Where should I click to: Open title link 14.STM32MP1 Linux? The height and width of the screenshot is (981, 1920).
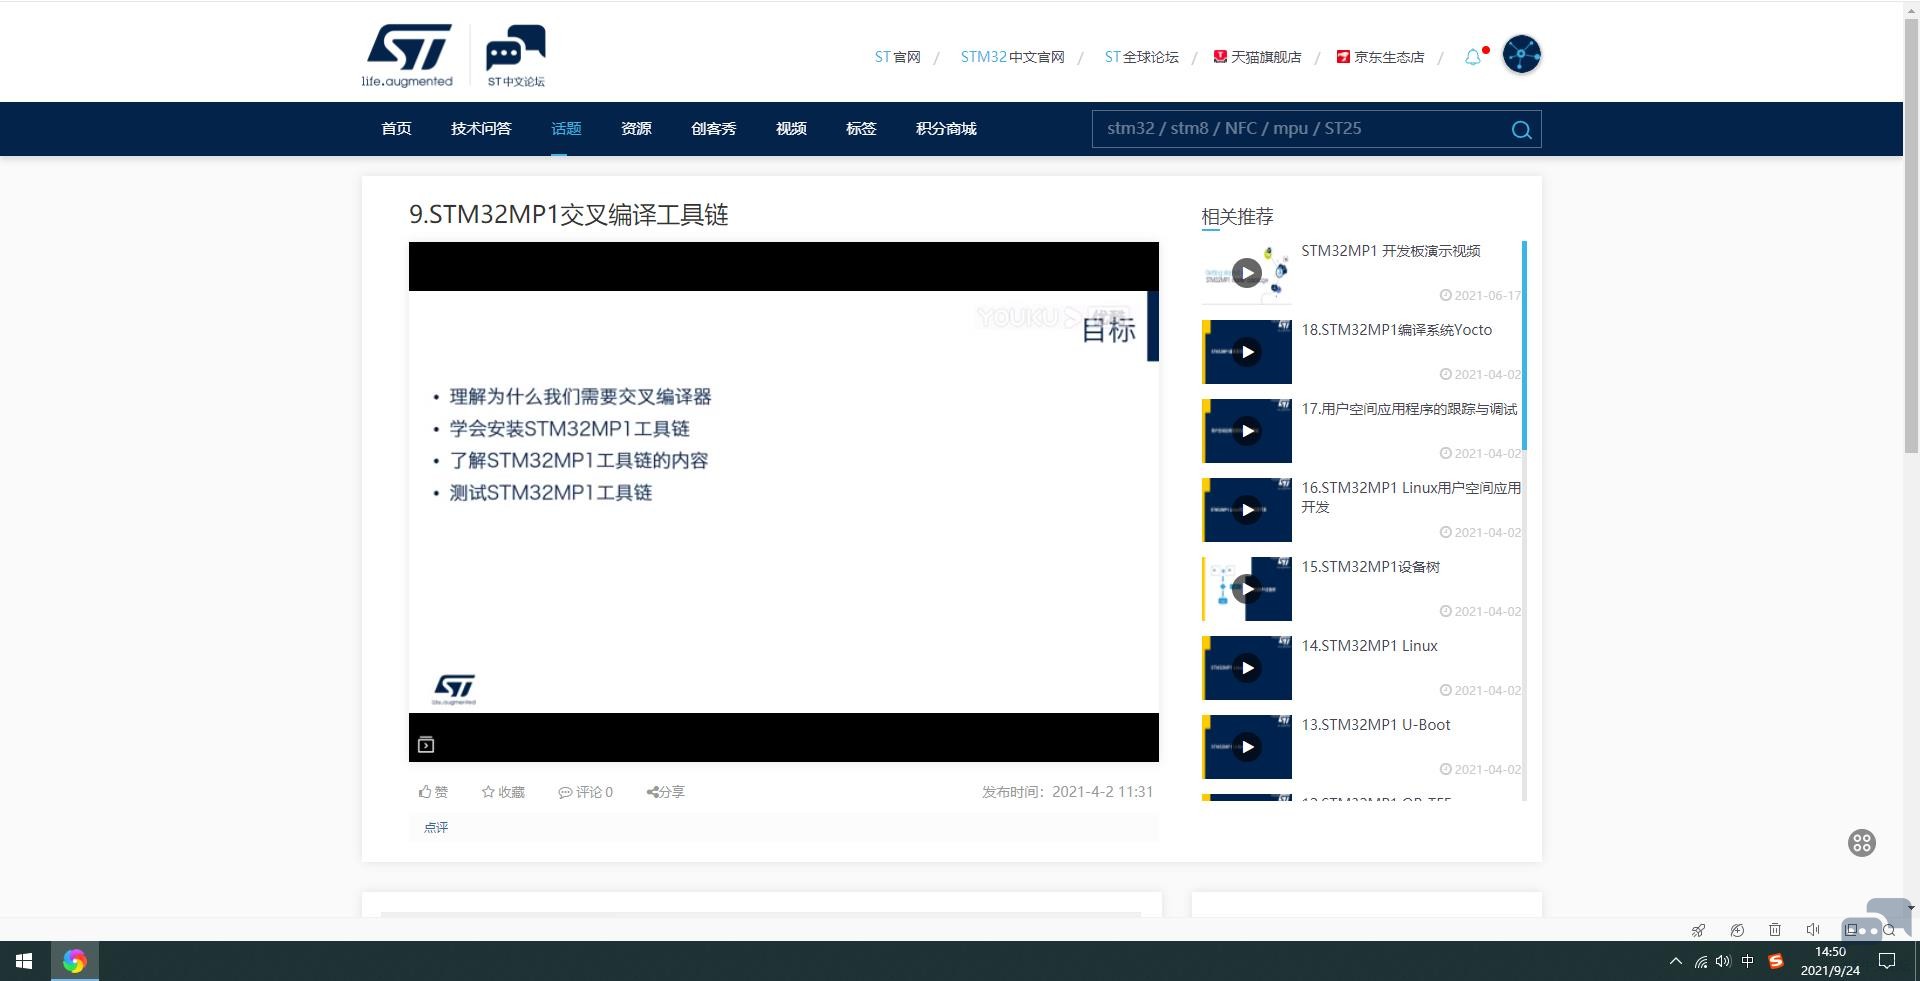(1370, 646)
